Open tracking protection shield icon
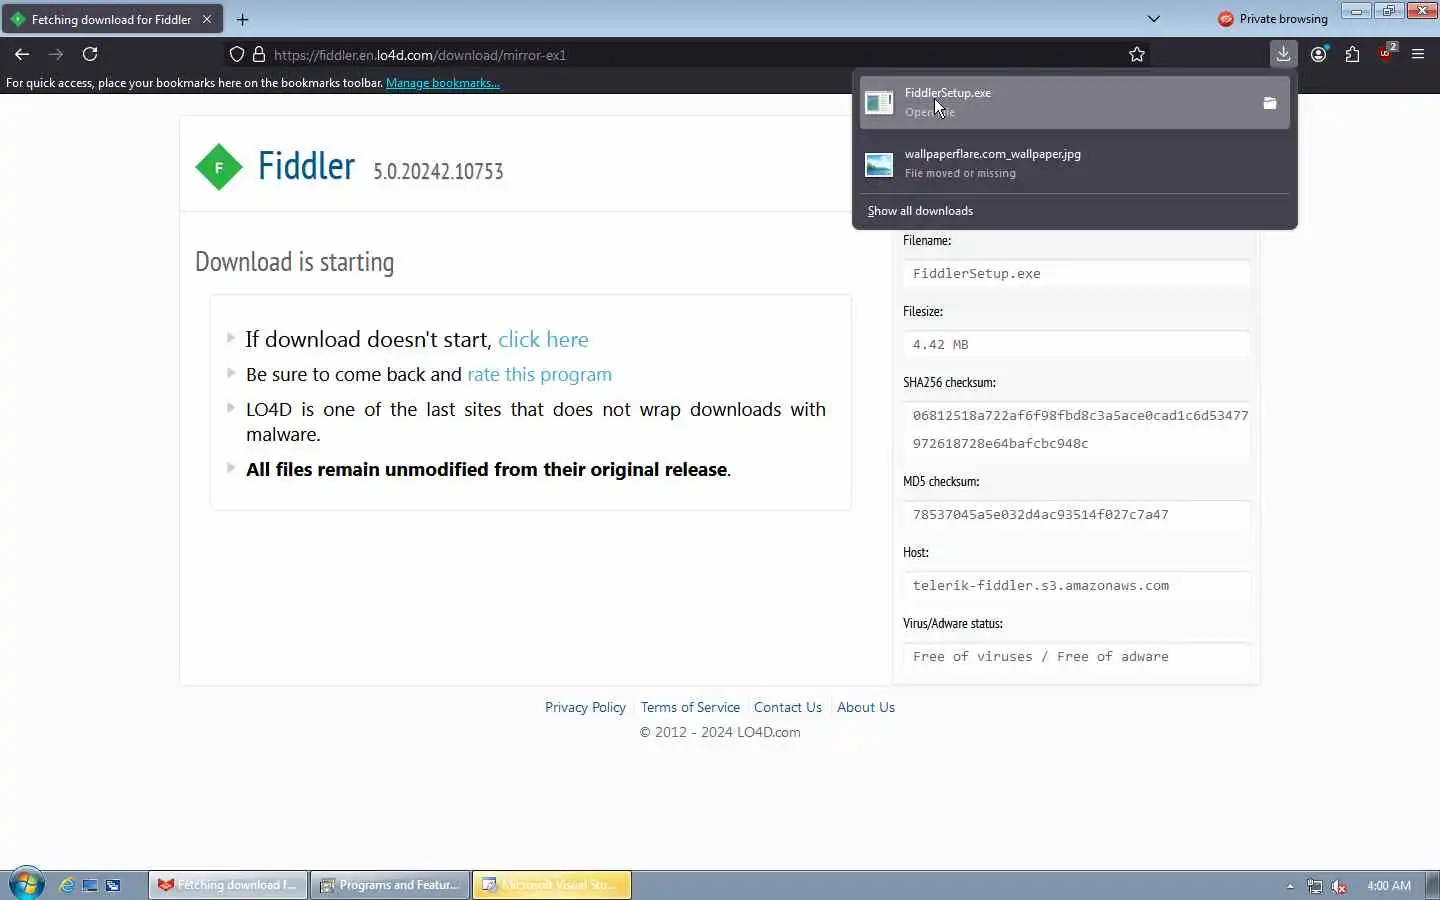The height and width of the screenshot is (900, 1440). (236, 54)
